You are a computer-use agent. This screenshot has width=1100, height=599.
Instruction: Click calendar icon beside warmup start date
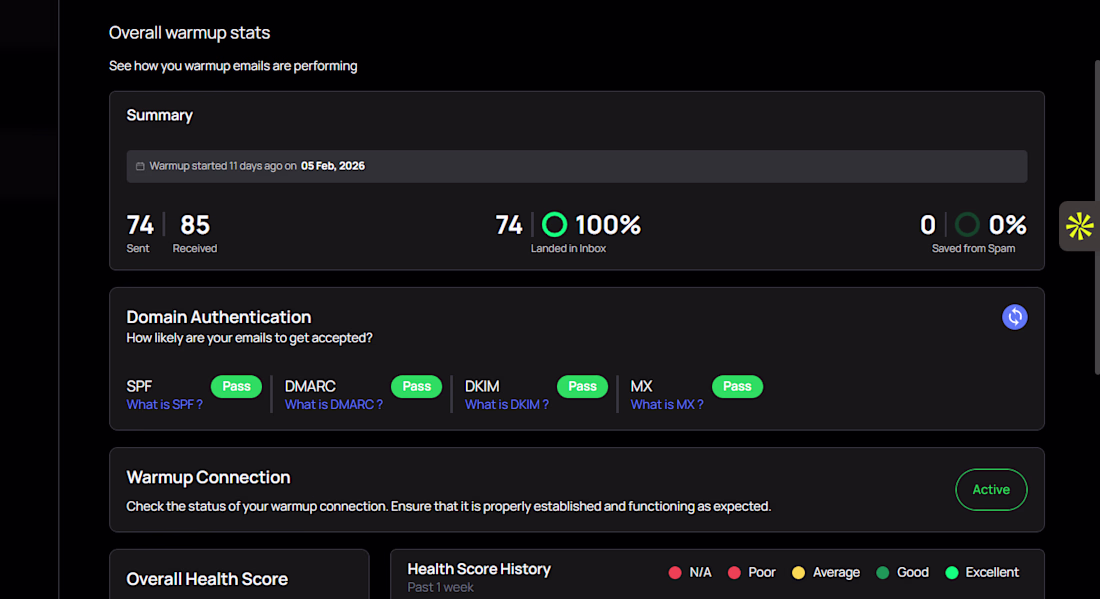140,166
